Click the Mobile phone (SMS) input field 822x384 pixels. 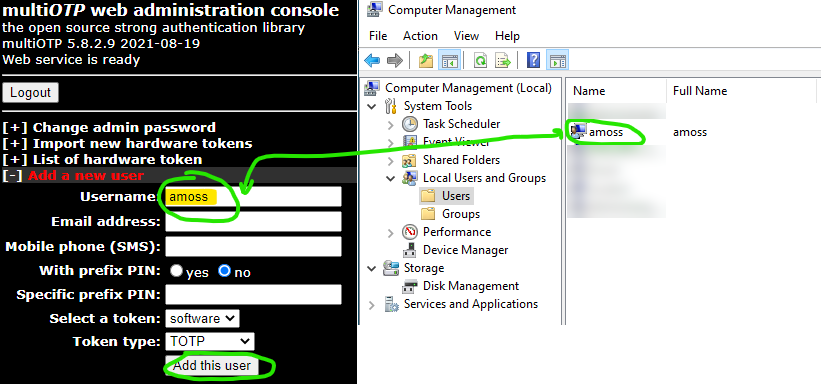click(253, 247)
